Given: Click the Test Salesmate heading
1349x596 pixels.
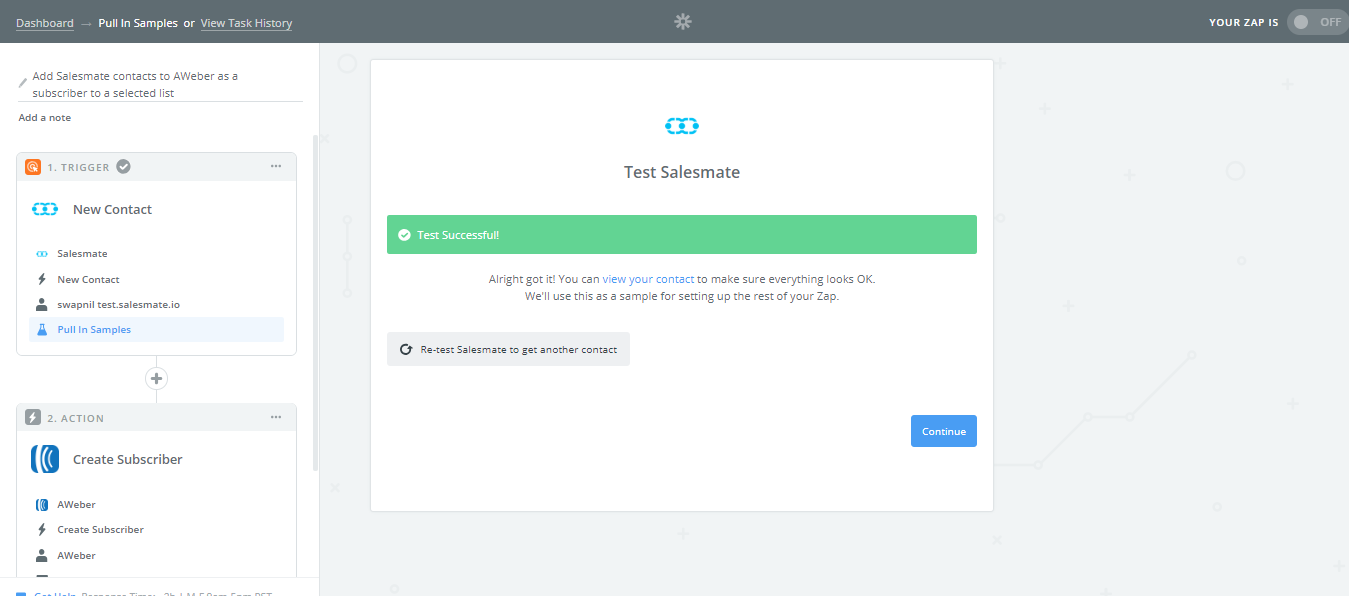Looking at the screenshot, I should tap(682, 172).
